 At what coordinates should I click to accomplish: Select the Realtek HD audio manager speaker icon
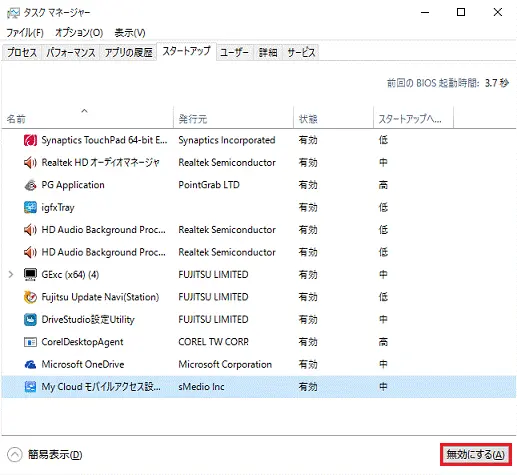30,163
